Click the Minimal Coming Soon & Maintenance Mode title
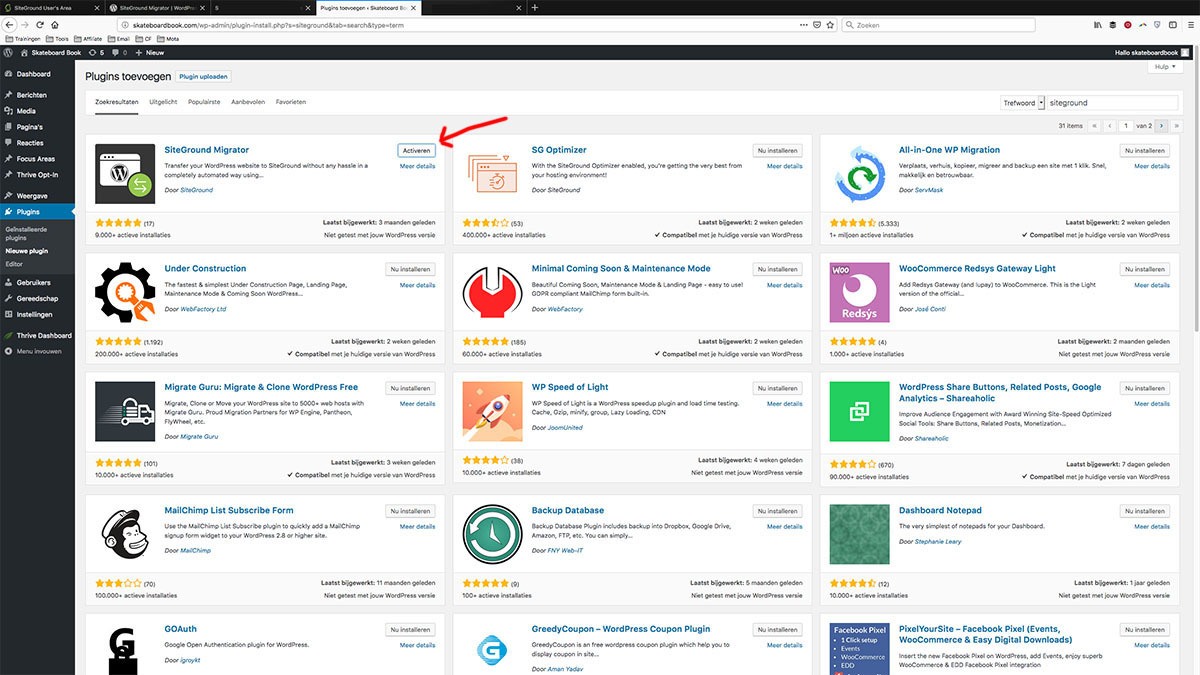Image resolution: width=1200 pixels, height=675 pixels. tap(621, 268)
